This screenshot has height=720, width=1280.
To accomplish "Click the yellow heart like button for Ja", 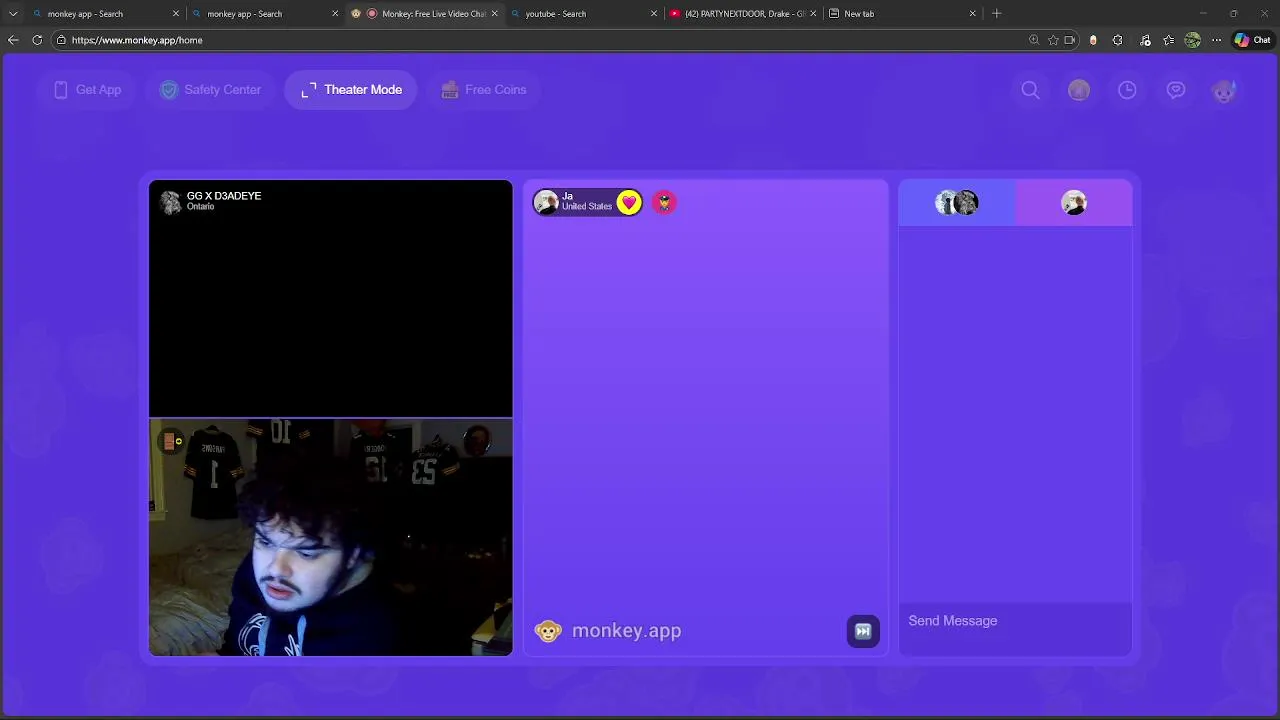I will [629, 203].
